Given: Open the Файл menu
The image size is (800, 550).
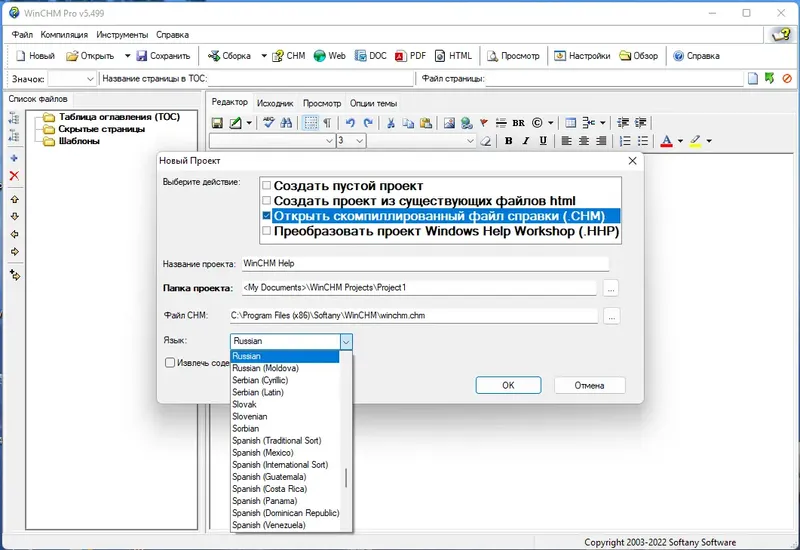Looking at the screenshot, I should pyautogui.click(x=22, y=35).
